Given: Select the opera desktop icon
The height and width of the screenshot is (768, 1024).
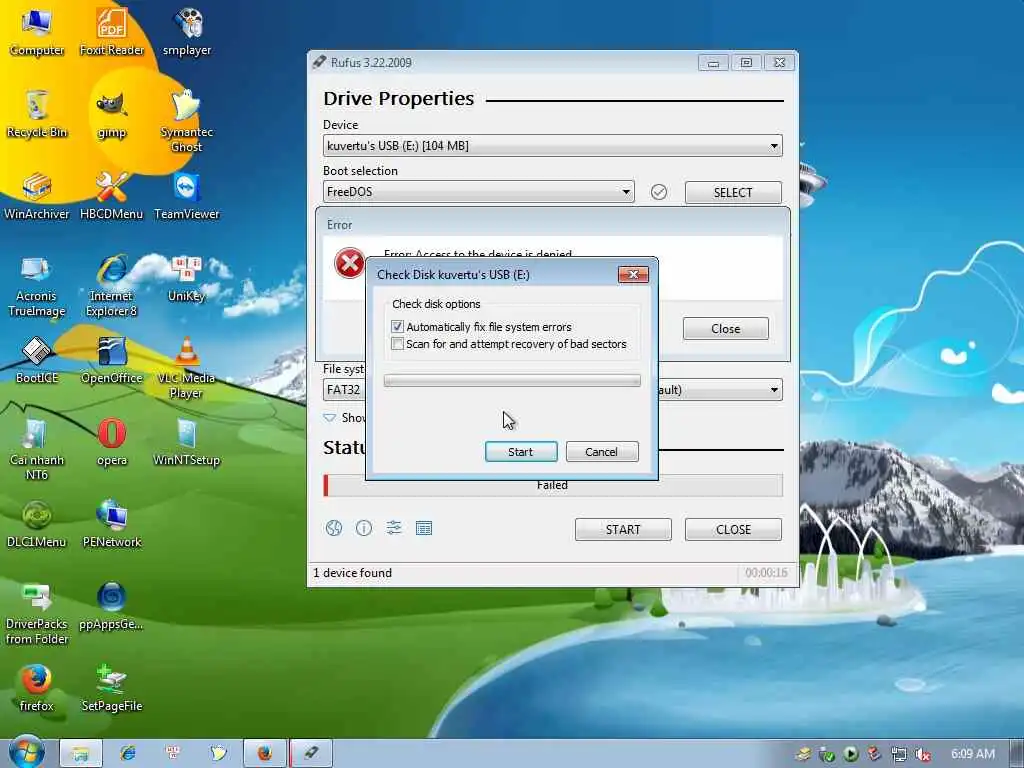Looking at the screenshot, I should [x=112, y=442].
